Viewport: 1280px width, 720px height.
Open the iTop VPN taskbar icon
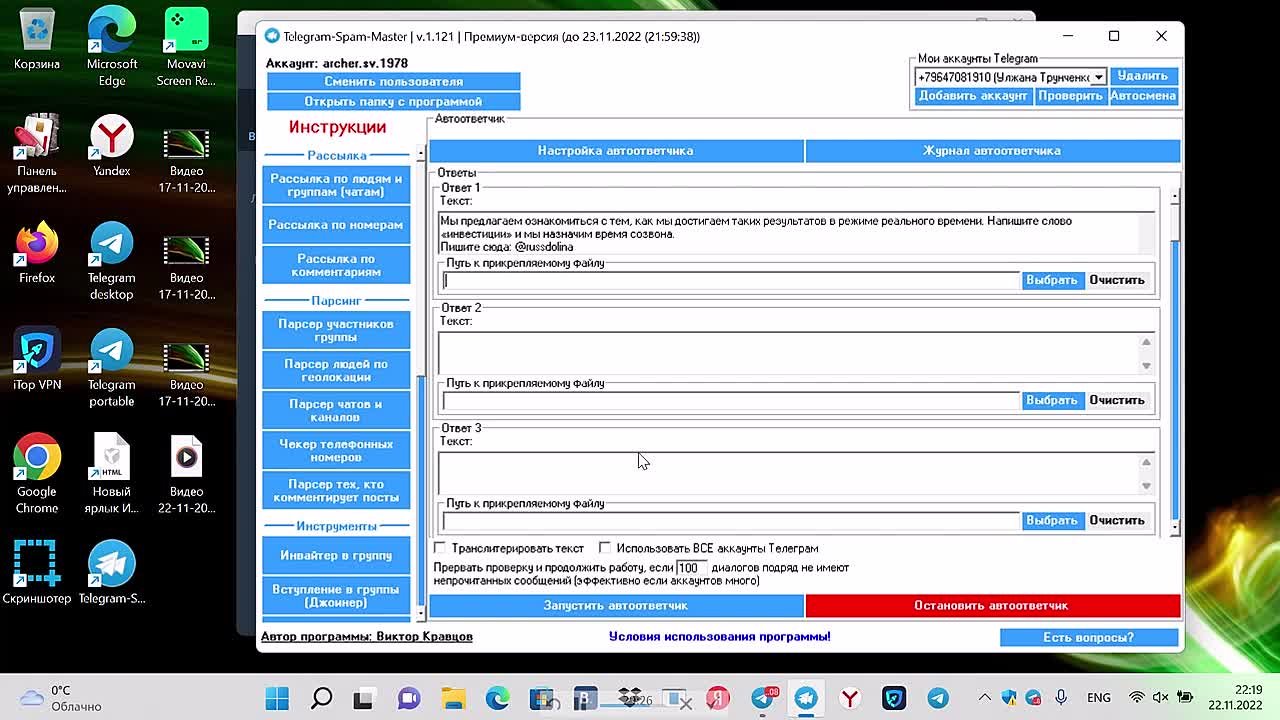(893, 698)
